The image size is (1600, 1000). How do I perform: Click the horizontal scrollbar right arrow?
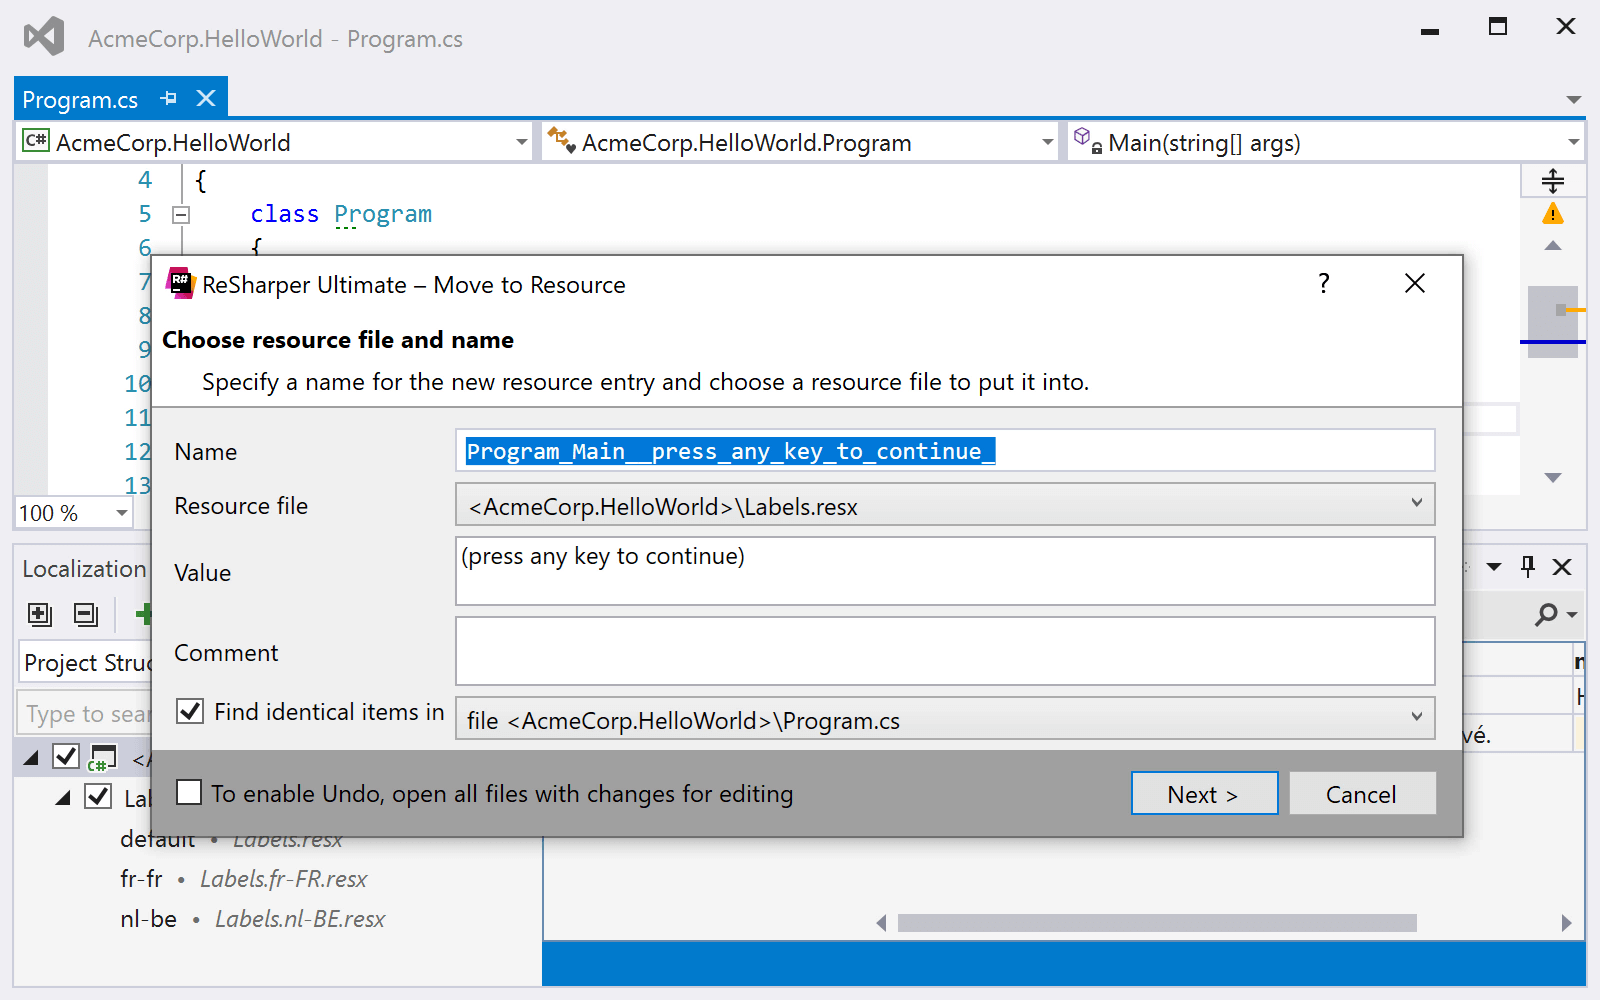[x=1566, y=923]
